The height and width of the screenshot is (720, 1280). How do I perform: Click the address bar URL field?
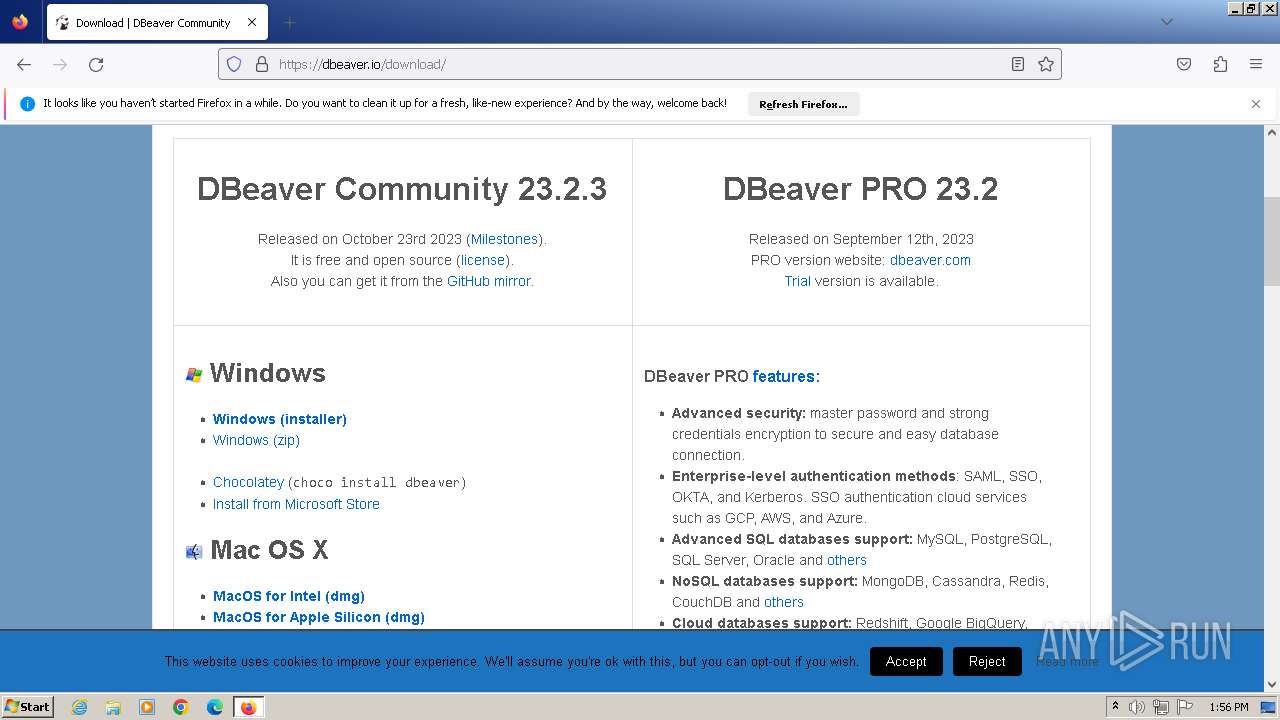[640, 64]
